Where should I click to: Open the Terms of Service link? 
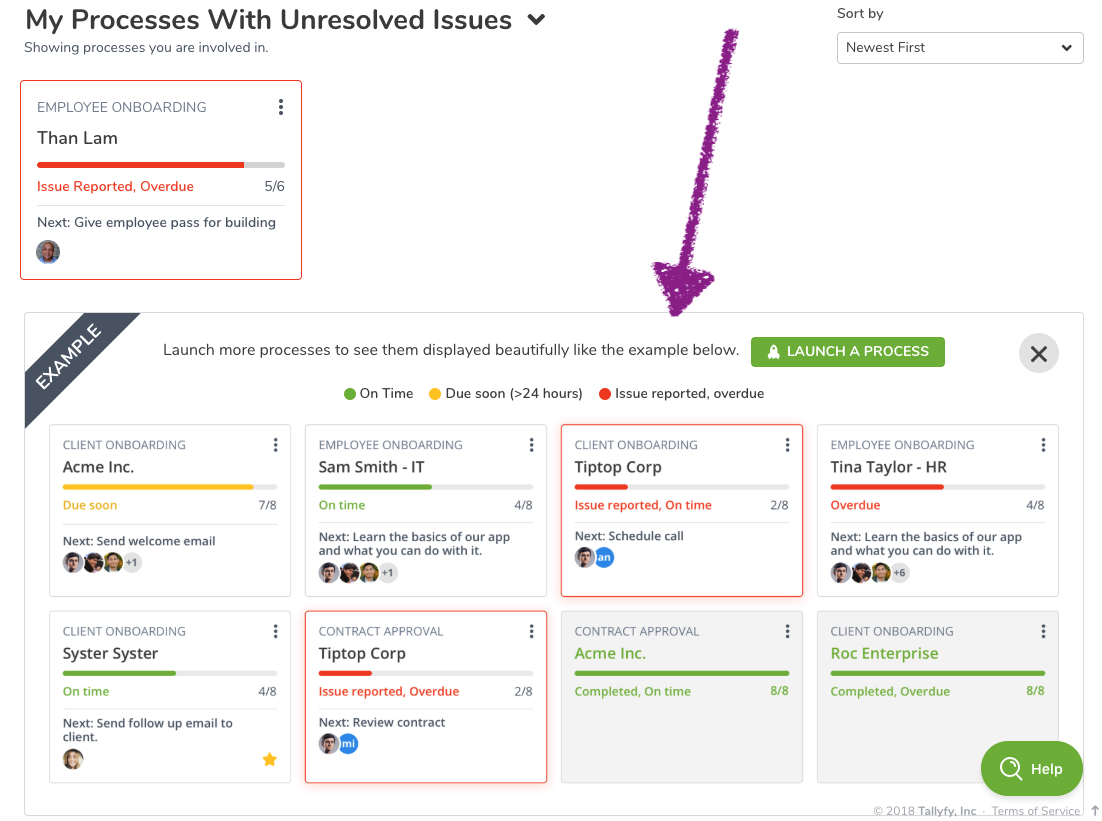tap(1035, 810)
